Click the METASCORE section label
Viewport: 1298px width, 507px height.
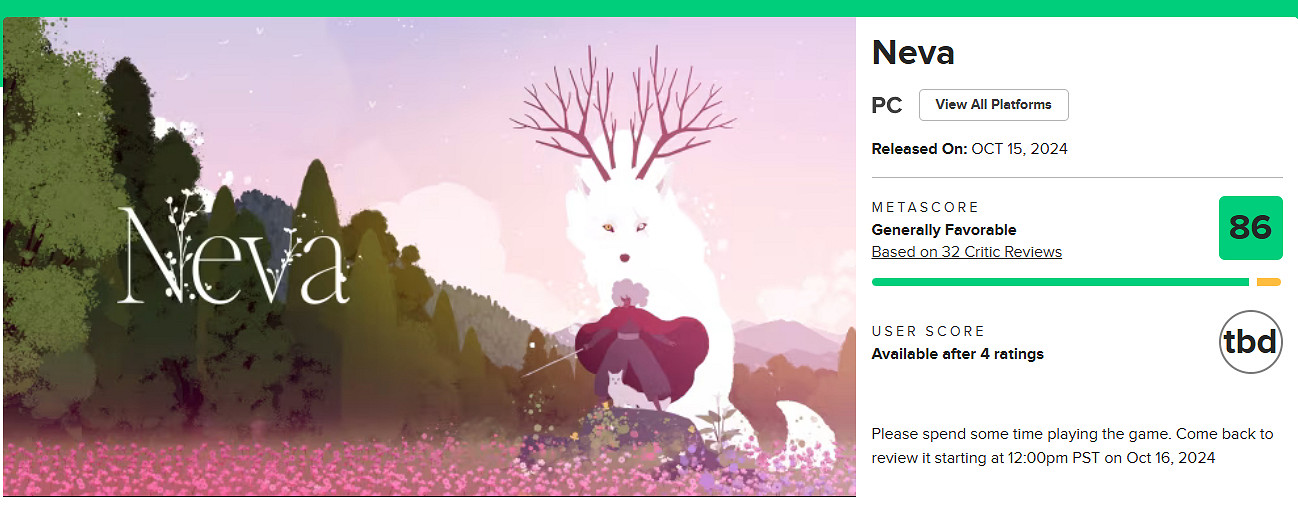[x=926, y=207]
